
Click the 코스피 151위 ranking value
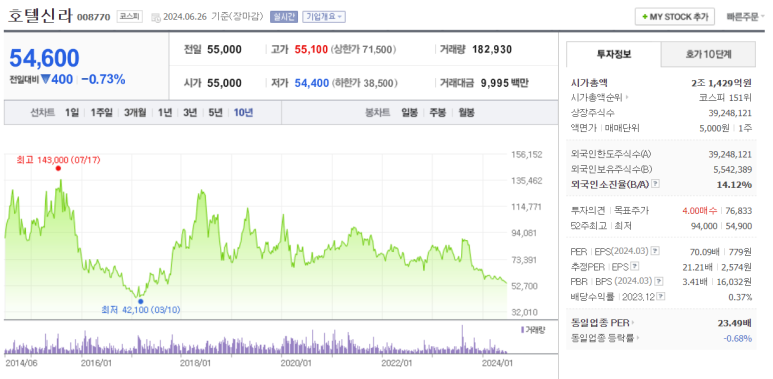pos(726,97)
